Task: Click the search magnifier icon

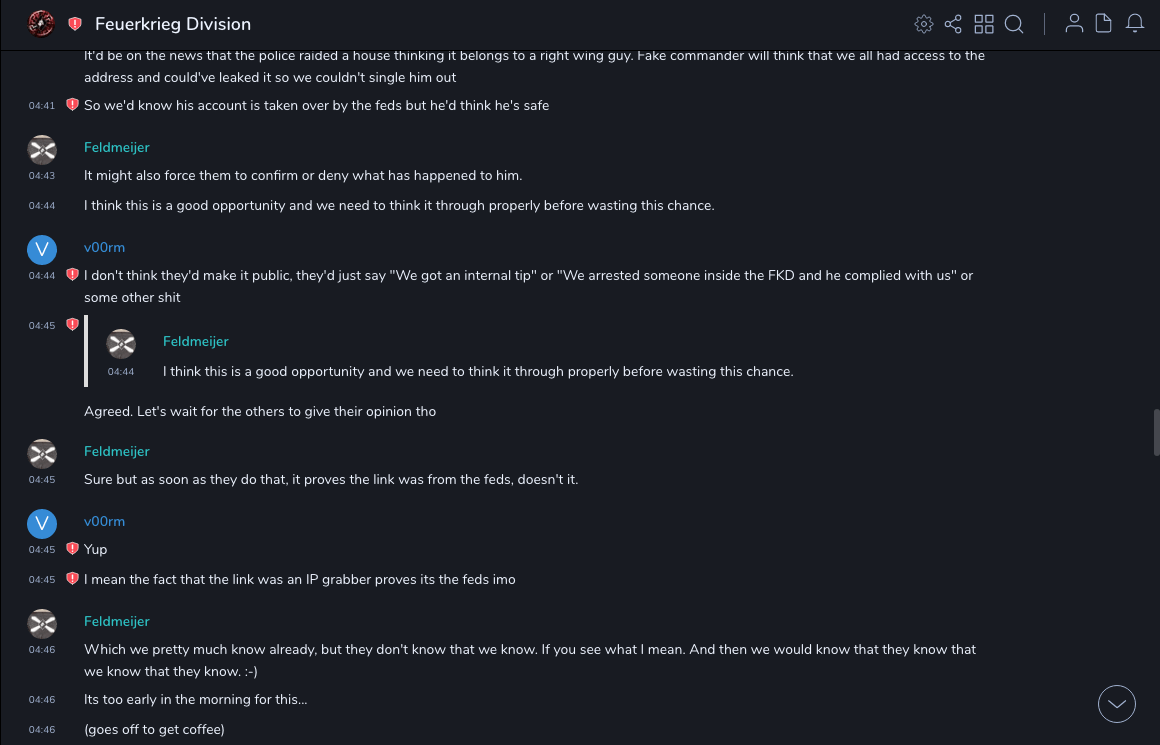Action: tap(1014, 24)
